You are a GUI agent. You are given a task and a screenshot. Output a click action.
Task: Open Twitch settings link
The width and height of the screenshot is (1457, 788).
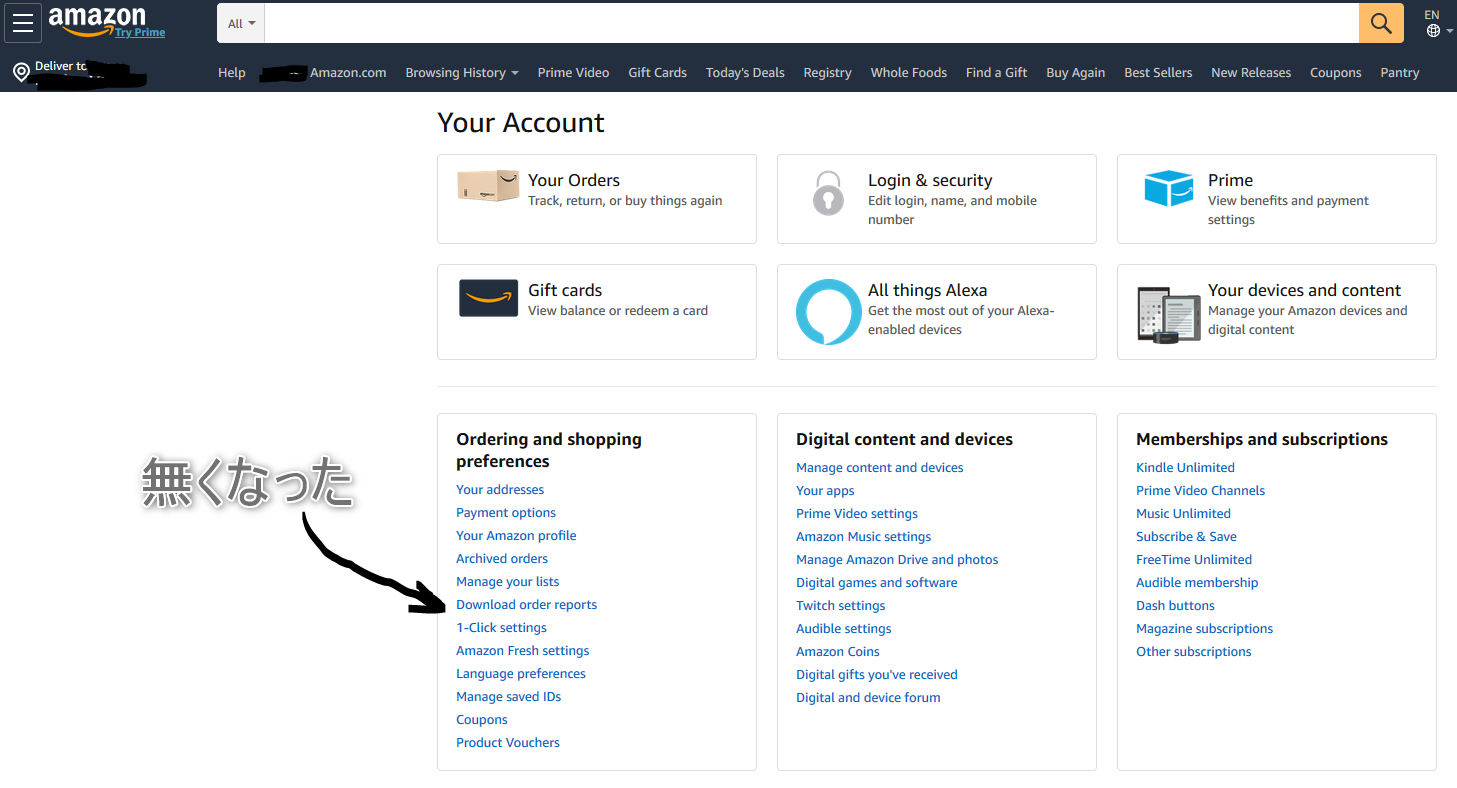pyautogui.click(x=841, y=606)
